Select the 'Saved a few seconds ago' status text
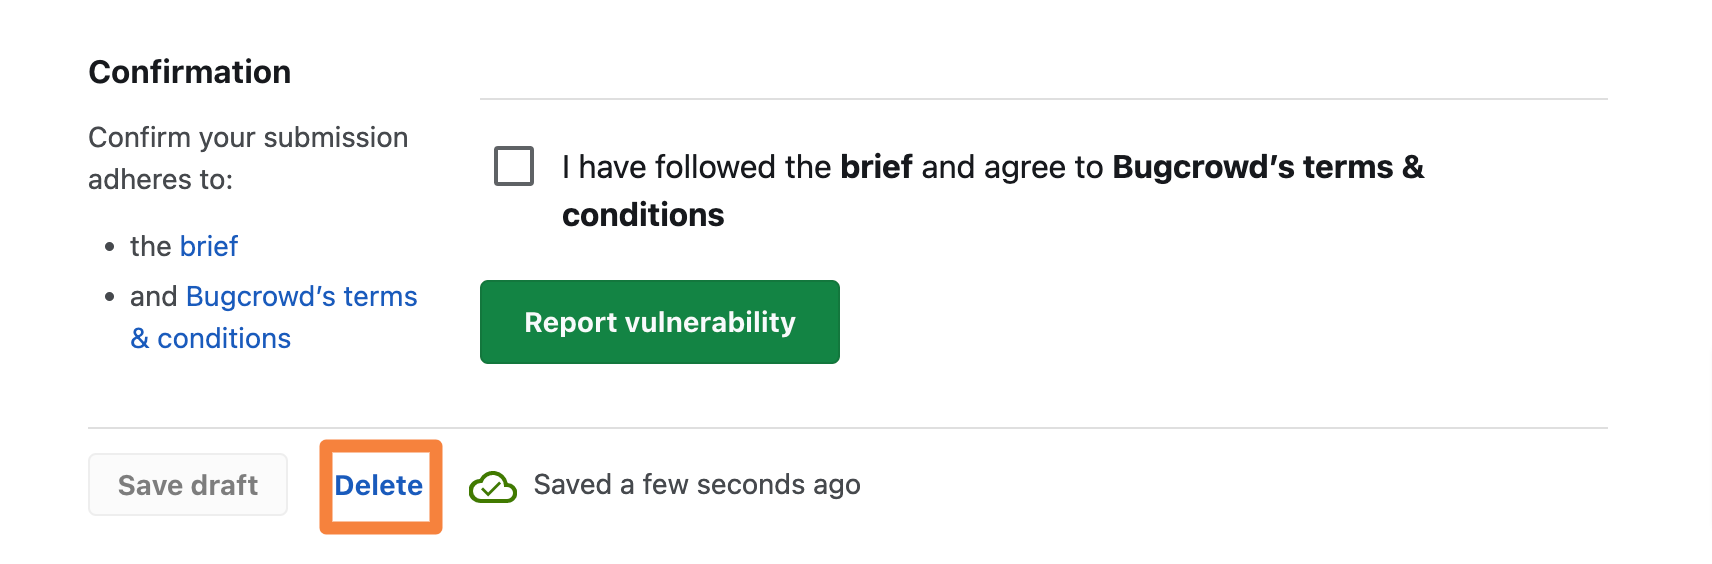The image size is (1712, 564). coord(697,485)
